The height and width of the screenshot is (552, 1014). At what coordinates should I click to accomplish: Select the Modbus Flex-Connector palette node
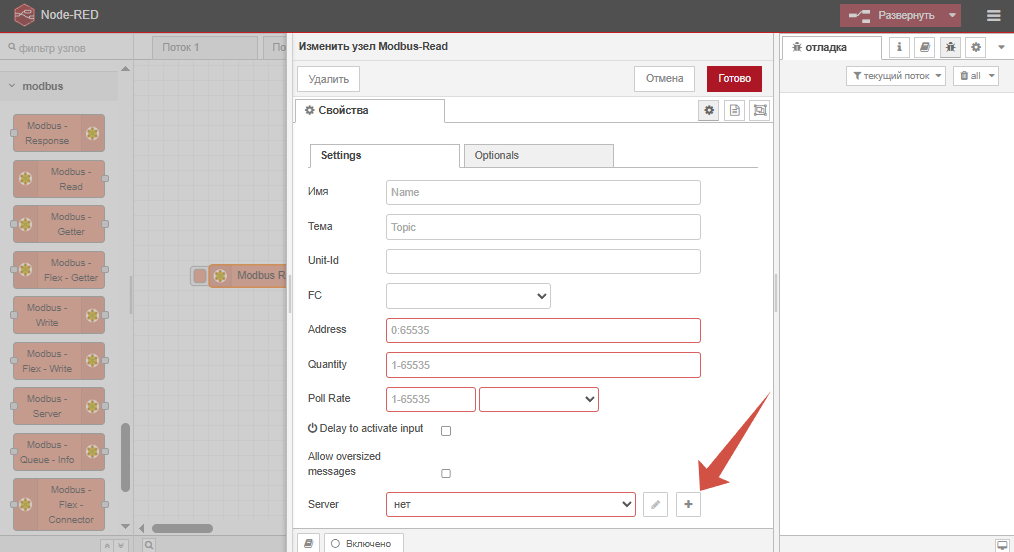click(x=59, y=505)
